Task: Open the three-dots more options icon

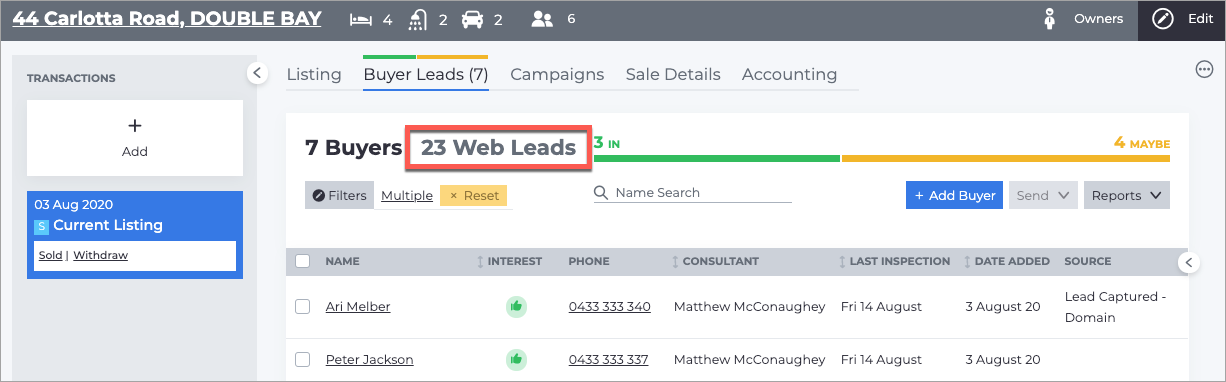Action: (x=1204, y=69)
